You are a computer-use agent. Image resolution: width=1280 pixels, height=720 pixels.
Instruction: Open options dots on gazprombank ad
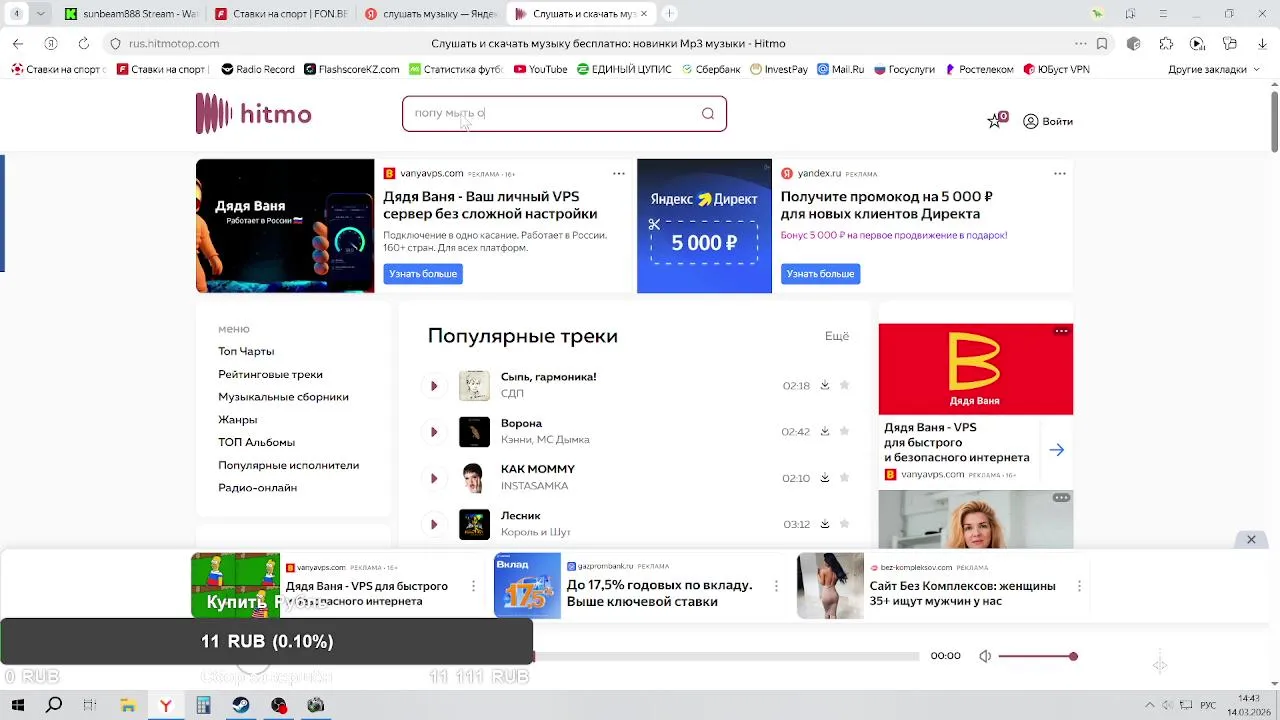(x=776, y=586)
